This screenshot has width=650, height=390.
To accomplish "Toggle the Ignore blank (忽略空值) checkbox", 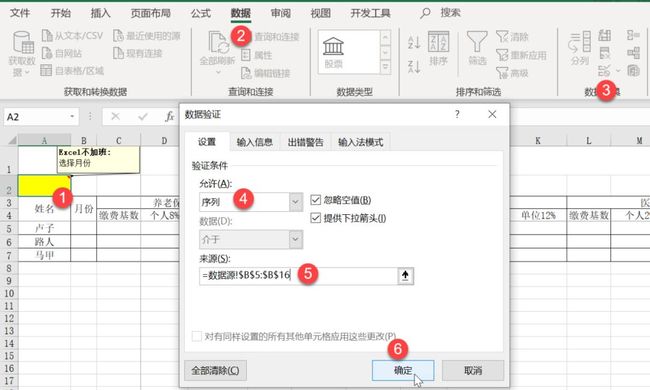I will coord(315,200).
